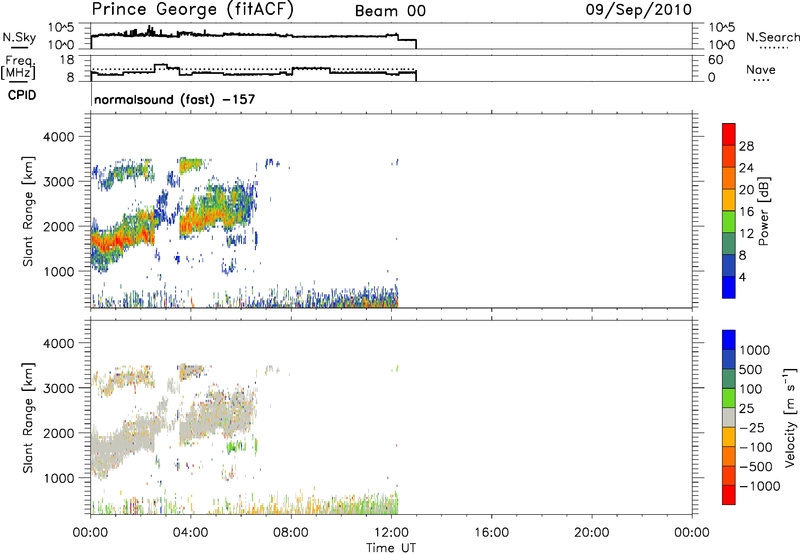Click the velocity color bar label "-100"
The image size is (800, 554).
coord(756,447)
